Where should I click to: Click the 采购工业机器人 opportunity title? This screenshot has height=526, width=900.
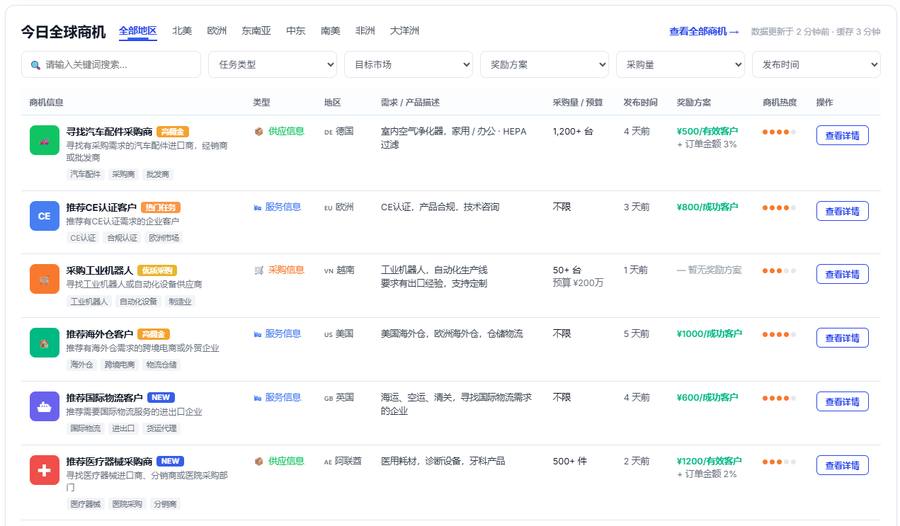(x=99, y=270)
